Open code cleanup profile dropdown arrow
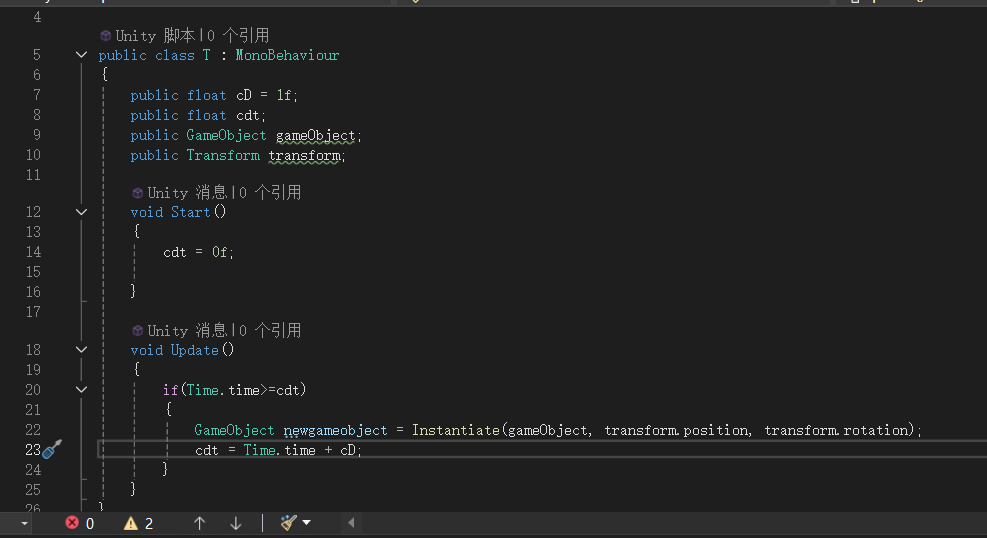This screenshot has width=987, height=538. [307, 522]
